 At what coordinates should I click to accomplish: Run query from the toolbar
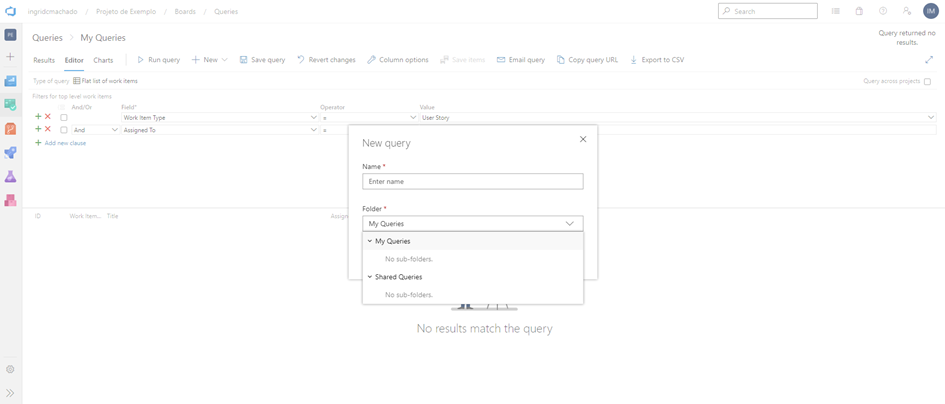[x=159, y=60]
